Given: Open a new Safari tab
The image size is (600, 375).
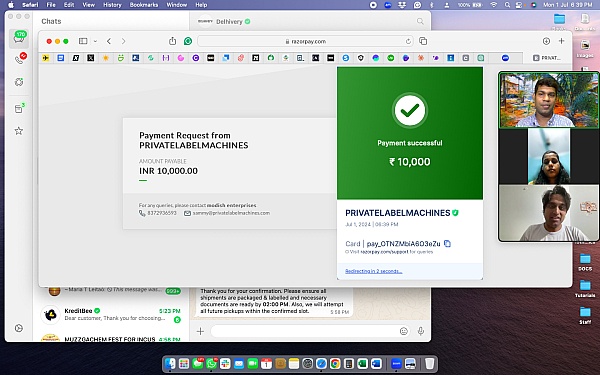Looking at the screenshot, I should (561, 41).
